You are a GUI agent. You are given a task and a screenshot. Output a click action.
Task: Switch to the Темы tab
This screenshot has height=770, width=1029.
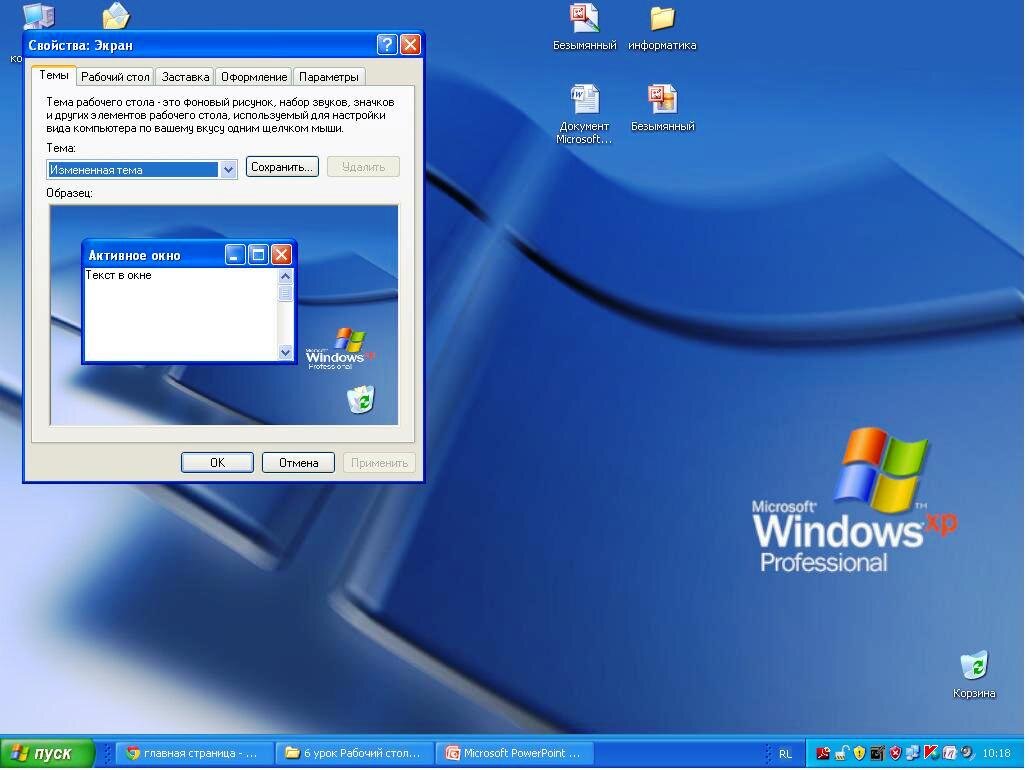[x=53, y=75]
